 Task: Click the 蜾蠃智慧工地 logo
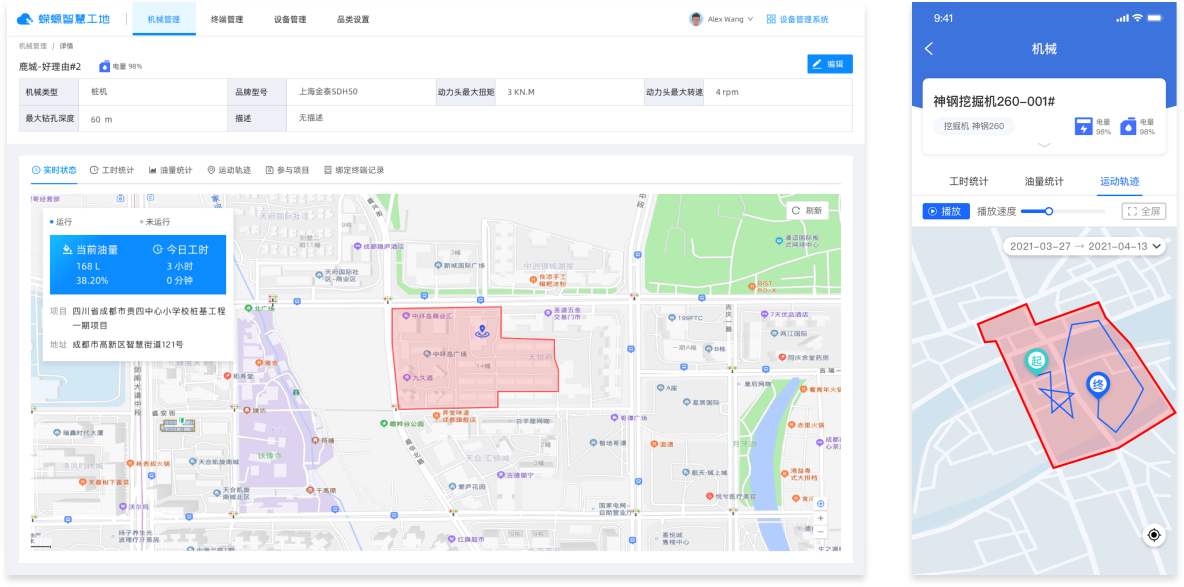[x=63, y=19]
